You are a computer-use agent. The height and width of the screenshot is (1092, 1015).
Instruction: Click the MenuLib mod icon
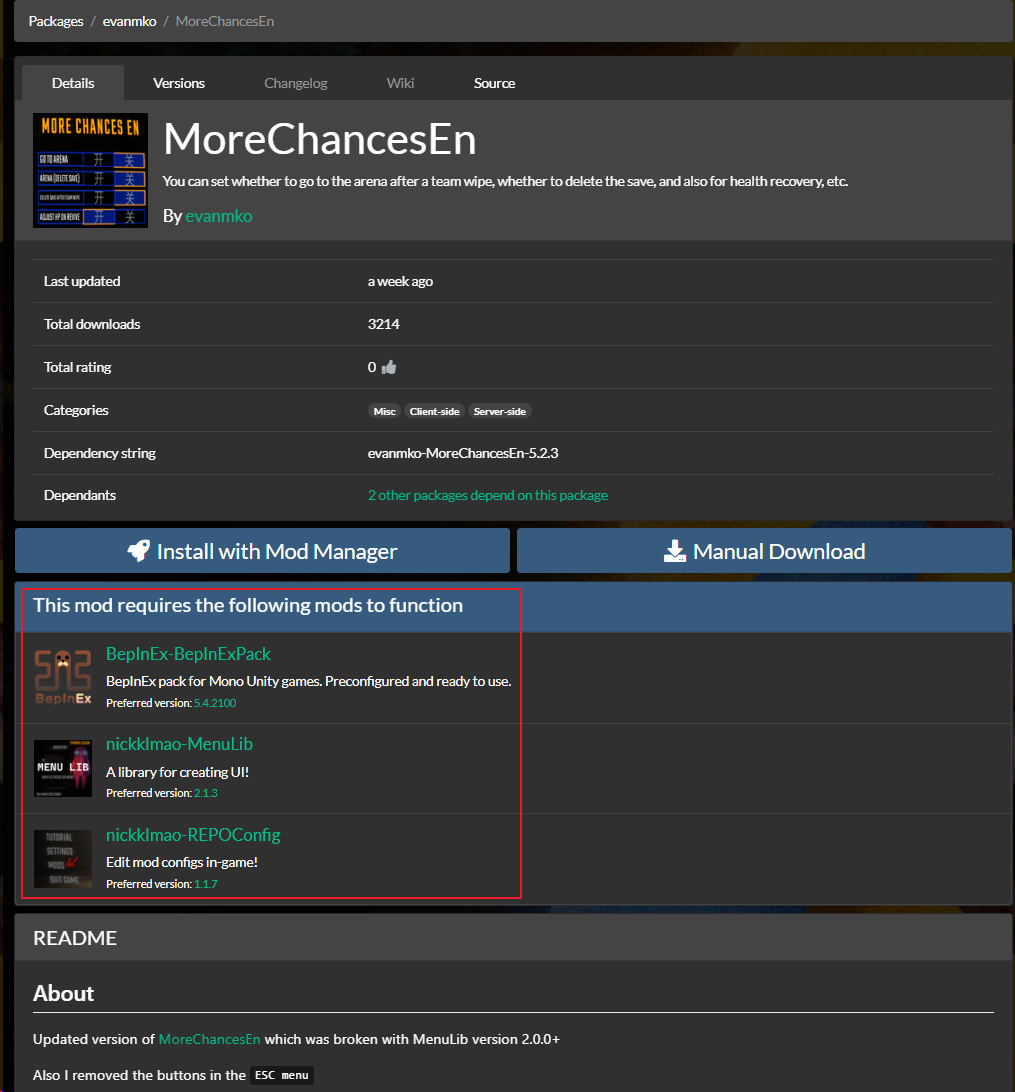tap(63, 768)
